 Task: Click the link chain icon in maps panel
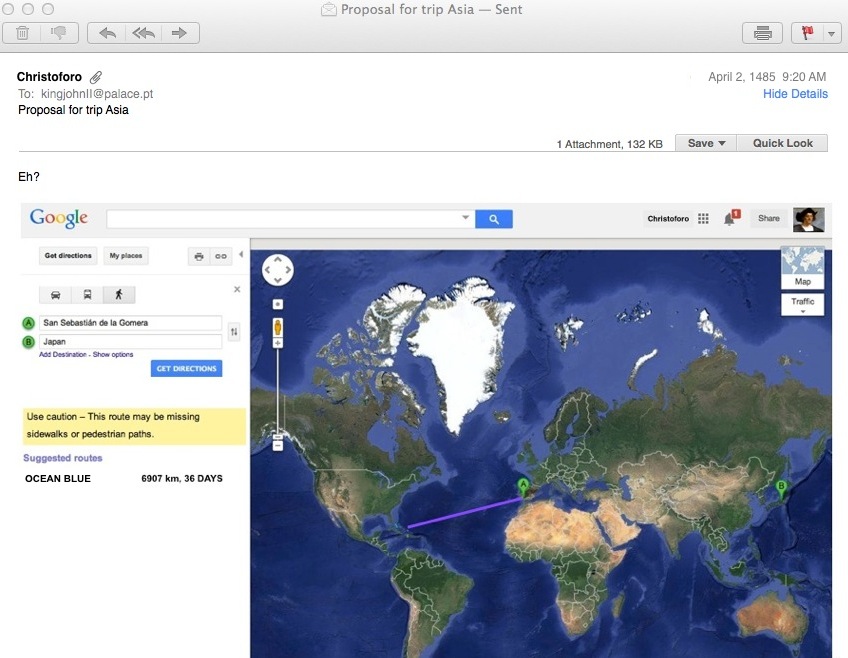221,256
